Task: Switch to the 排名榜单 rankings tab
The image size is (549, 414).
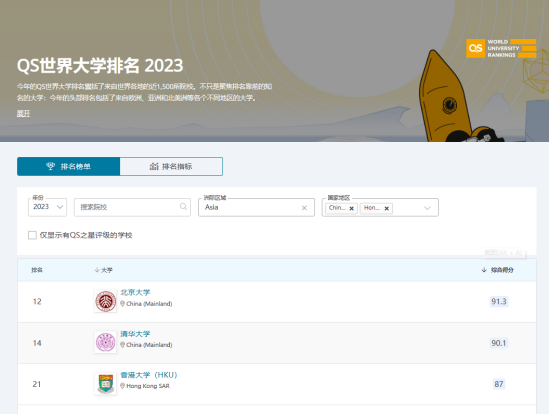Action: tap(69, 166)
